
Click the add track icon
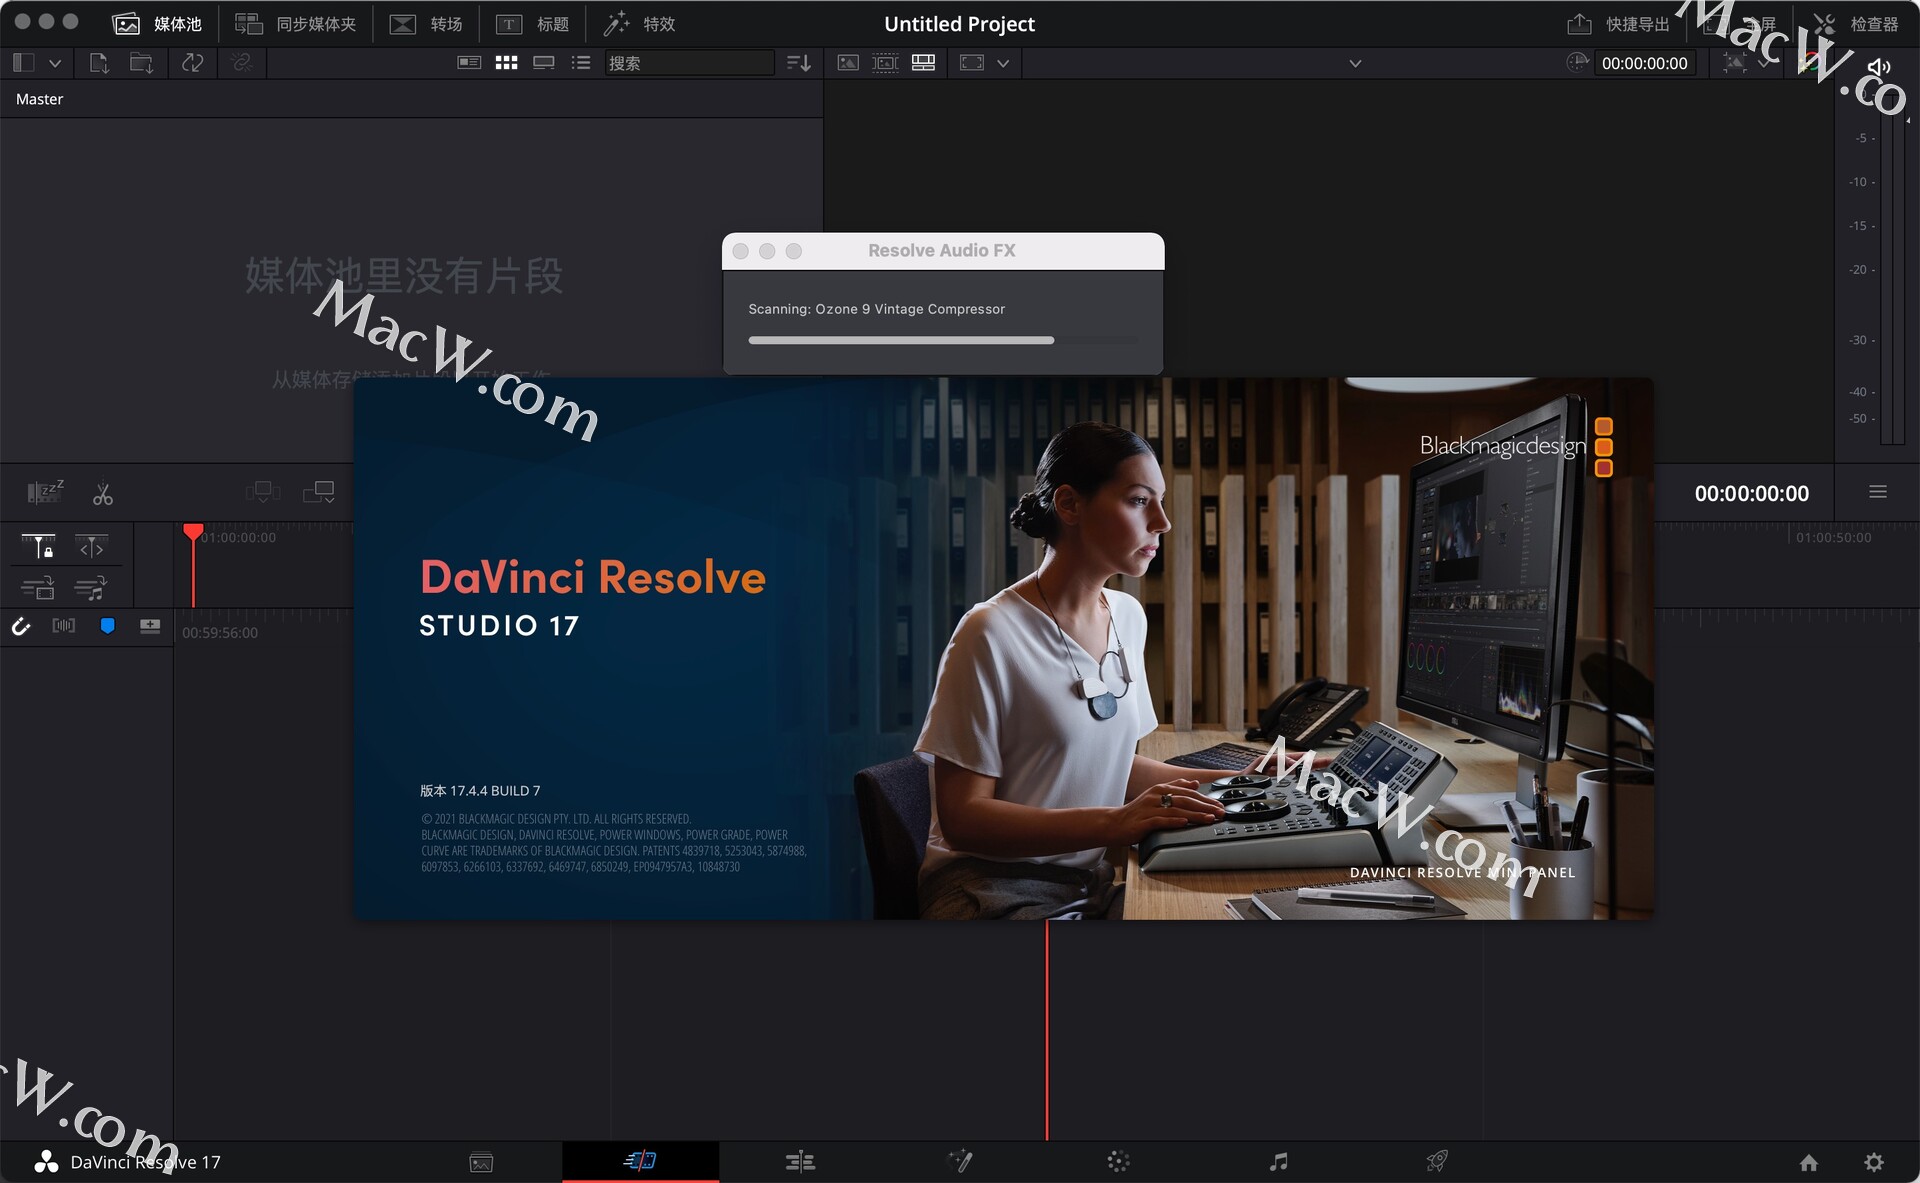coord(150,626)
